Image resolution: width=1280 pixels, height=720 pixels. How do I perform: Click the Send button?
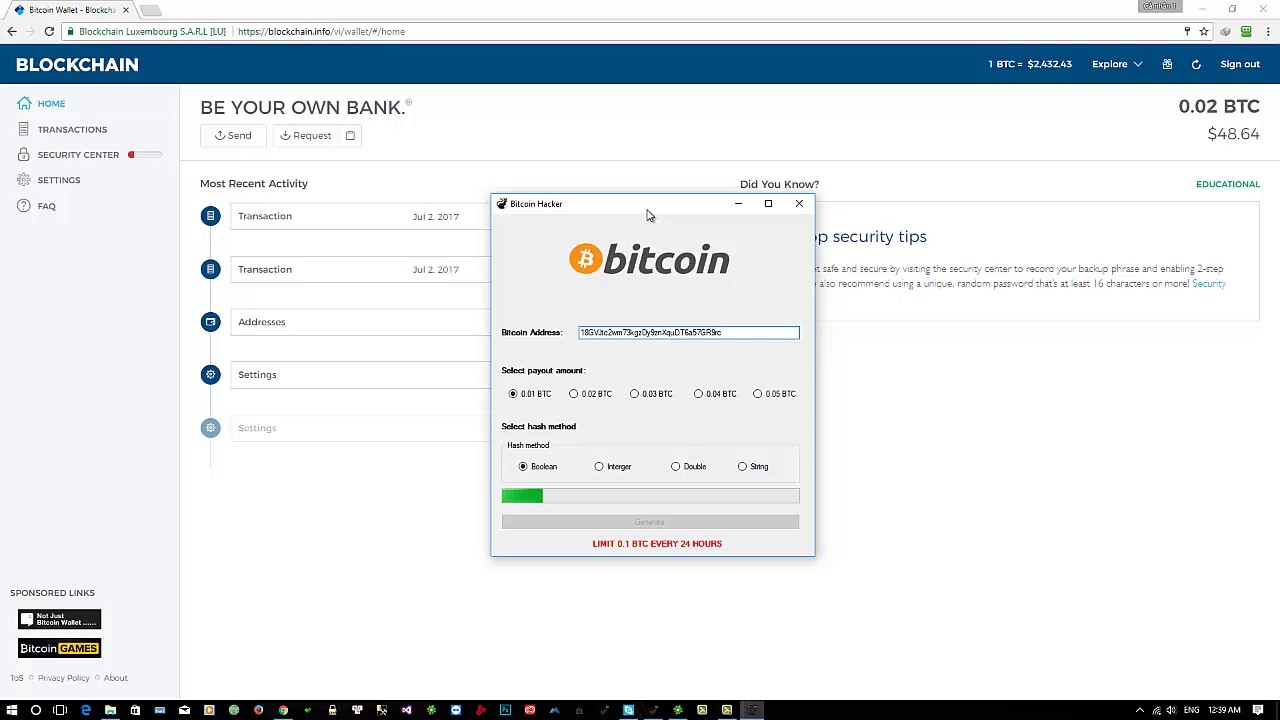pos(233,135)
